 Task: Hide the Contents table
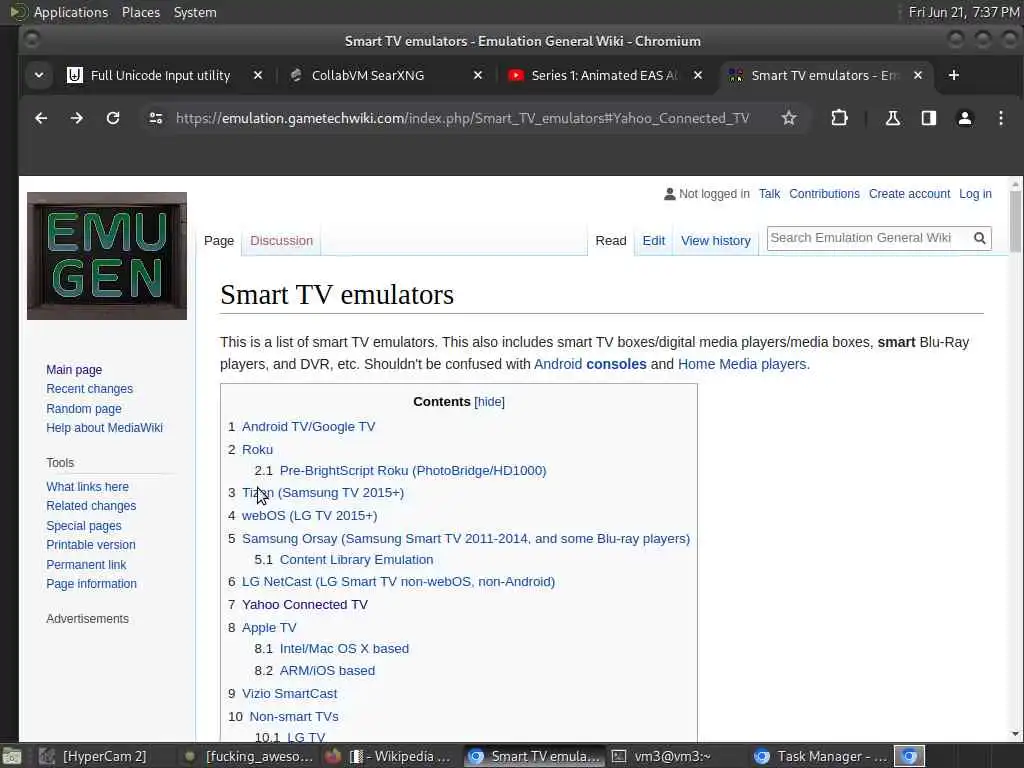(x=489, y=402)
